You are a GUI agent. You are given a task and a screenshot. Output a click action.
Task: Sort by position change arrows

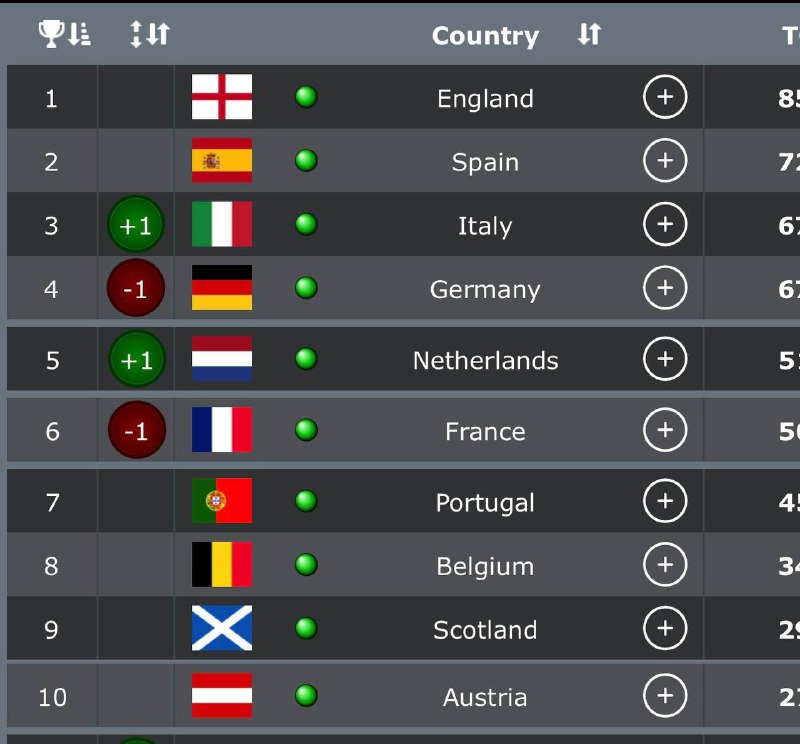pos(150,34)
